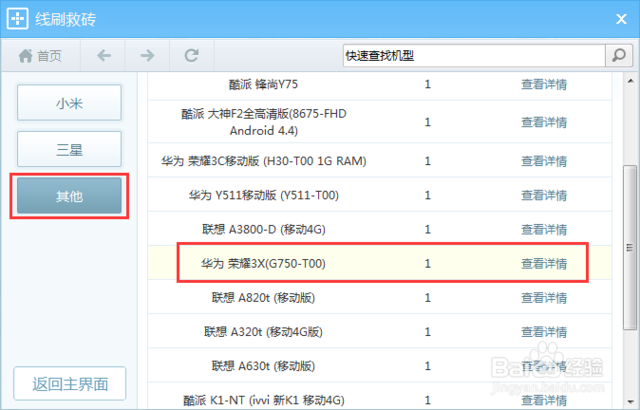This screenshot has height=410, width=640.
Task: Open 查看详情 for 联想 A820t
Action: coord(544,298)
